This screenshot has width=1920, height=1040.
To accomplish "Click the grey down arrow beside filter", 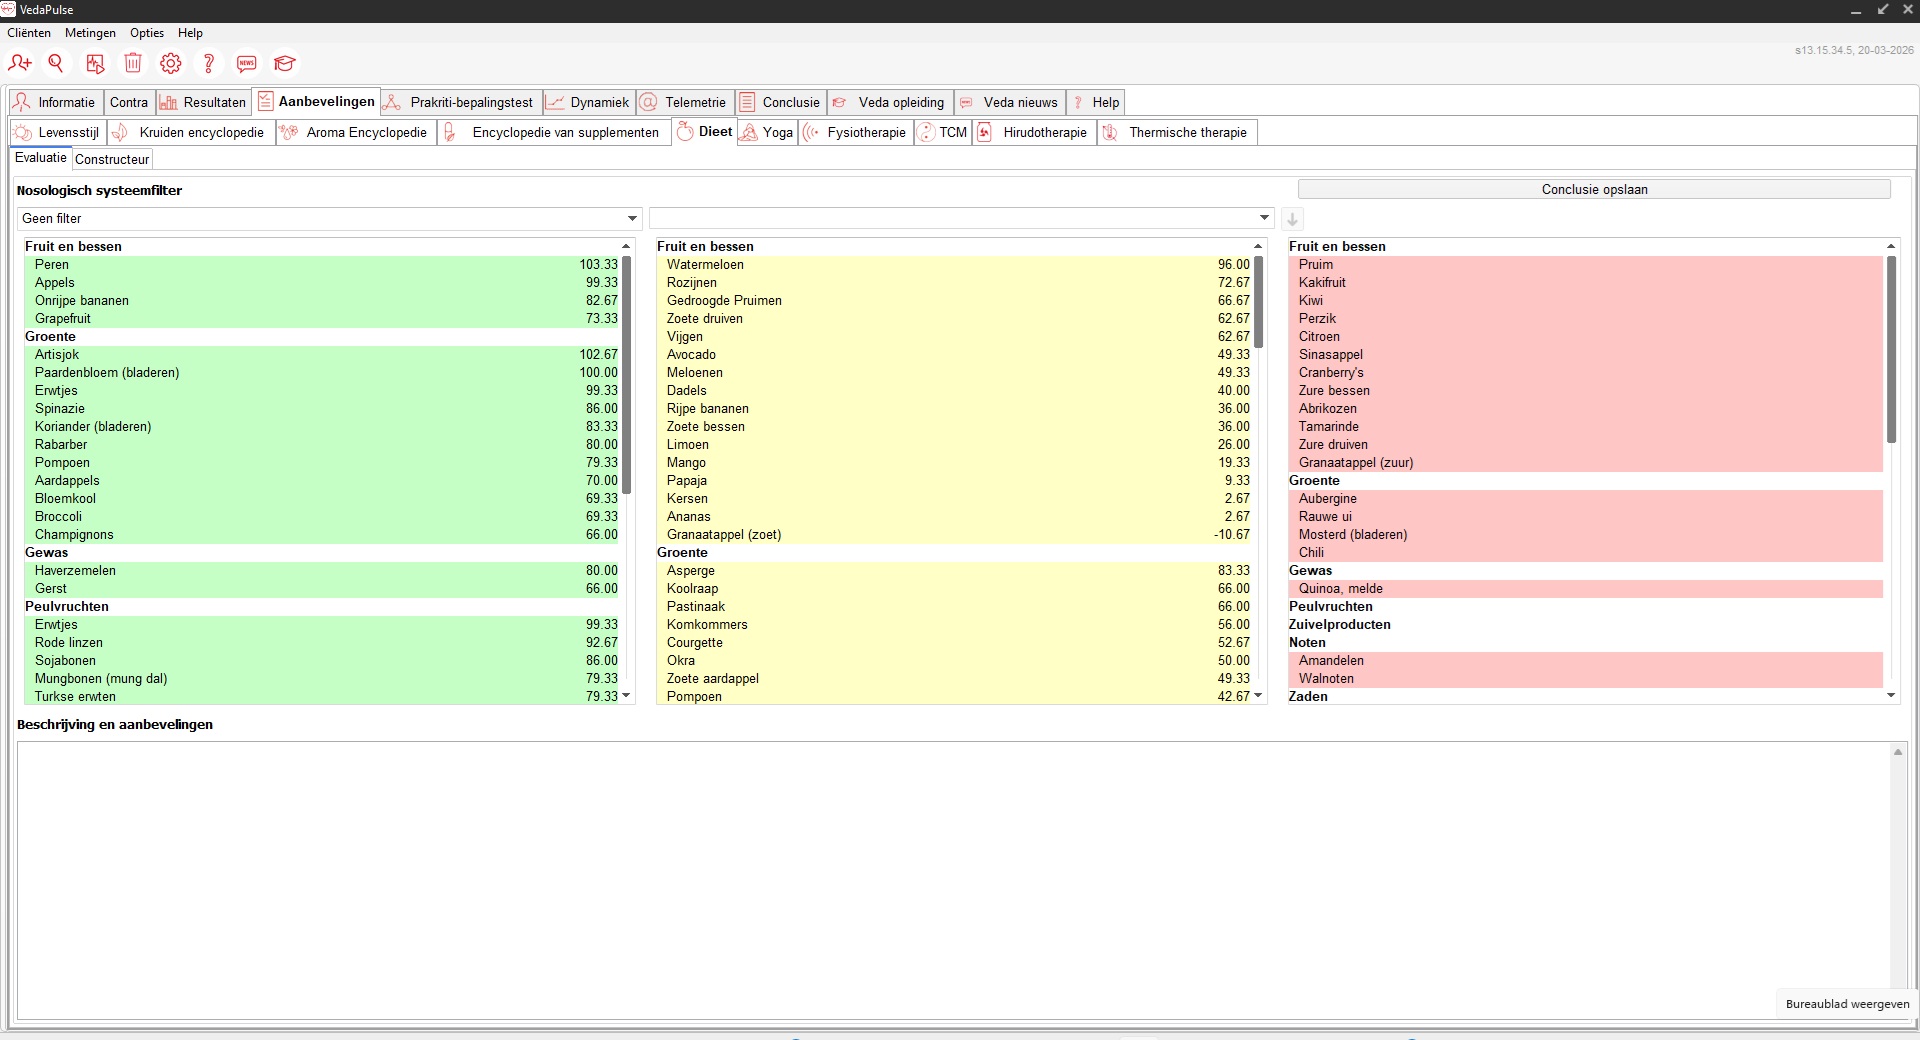I will 1292,219.
